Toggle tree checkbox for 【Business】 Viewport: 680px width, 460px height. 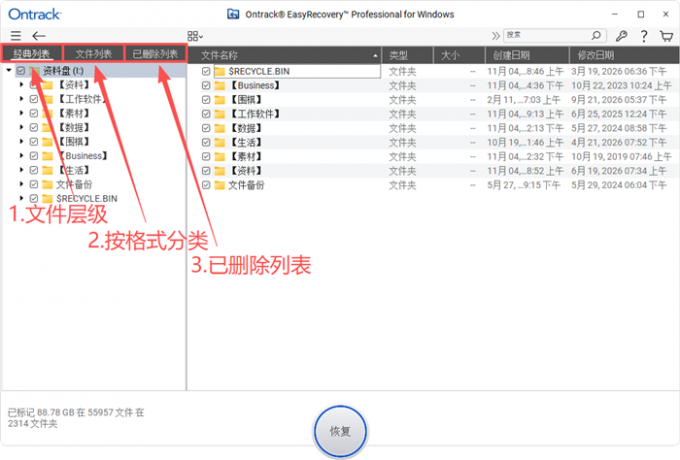click(x=34, y=156)
